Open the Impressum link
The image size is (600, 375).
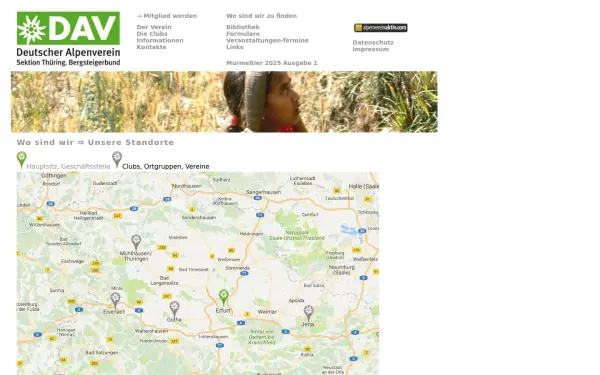tap(371, 49)
